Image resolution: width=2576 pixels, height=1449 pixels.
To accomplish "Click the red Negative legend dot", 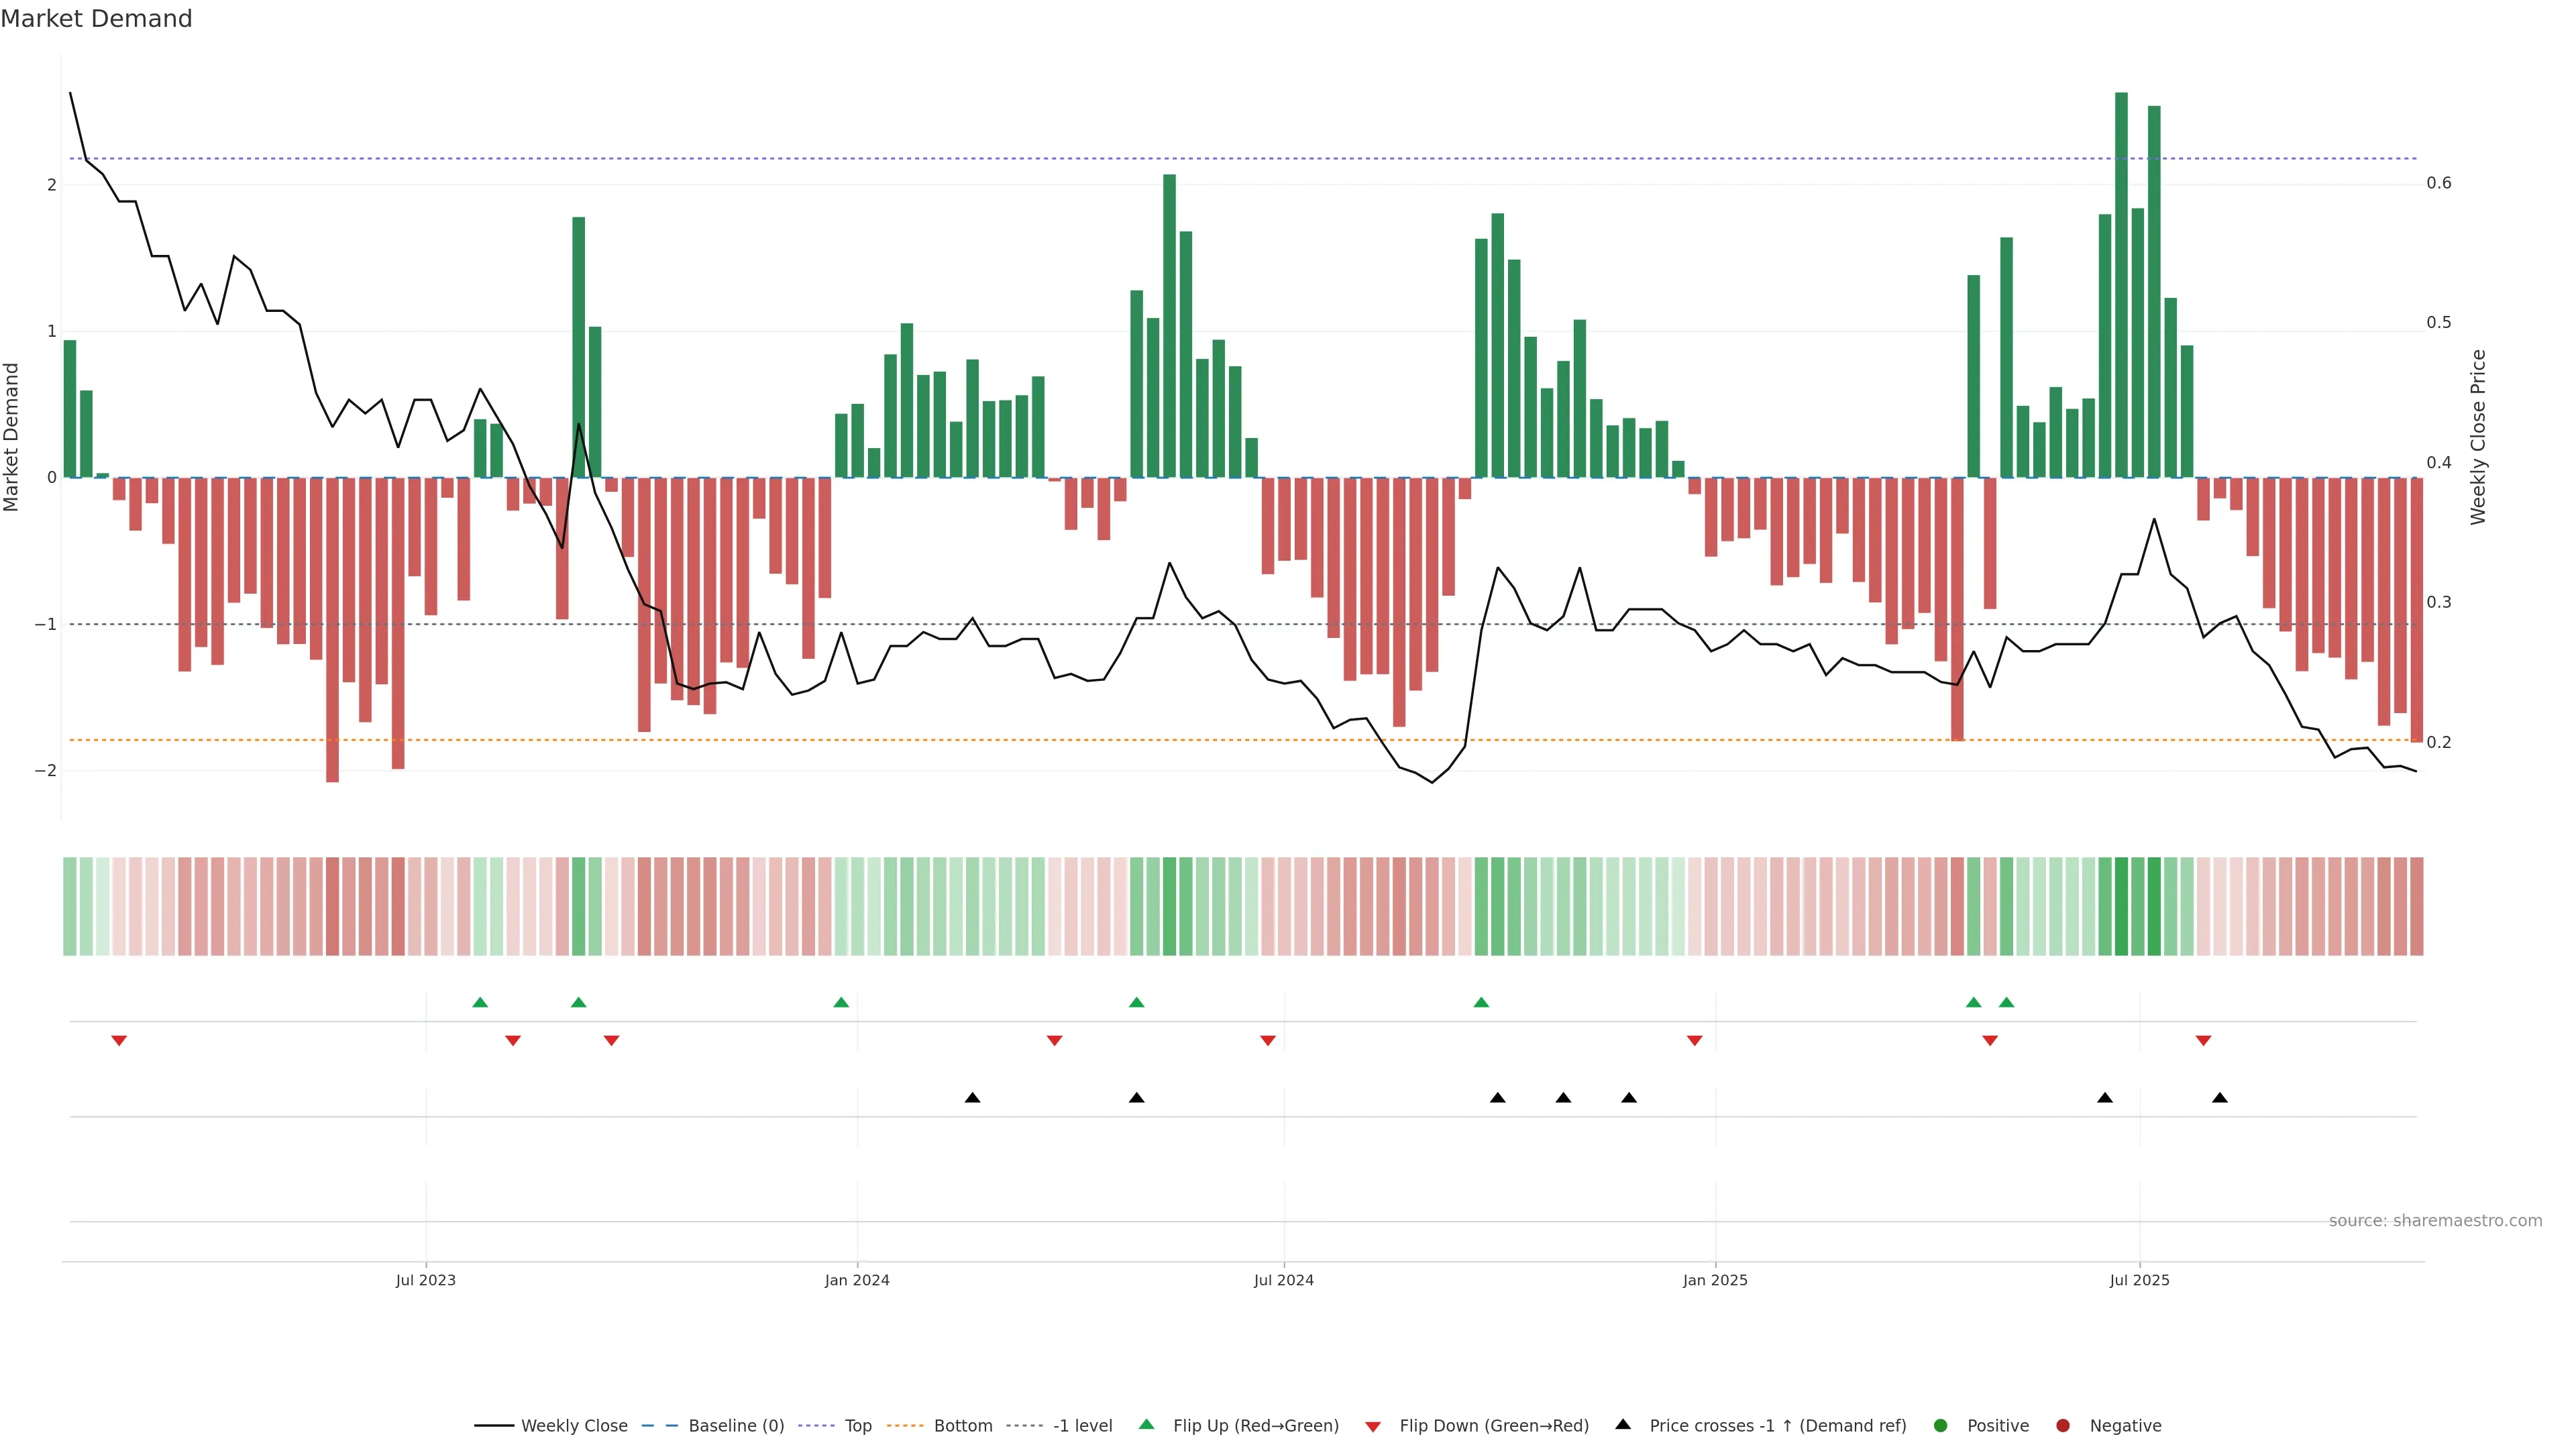I will (2063, 1425).
